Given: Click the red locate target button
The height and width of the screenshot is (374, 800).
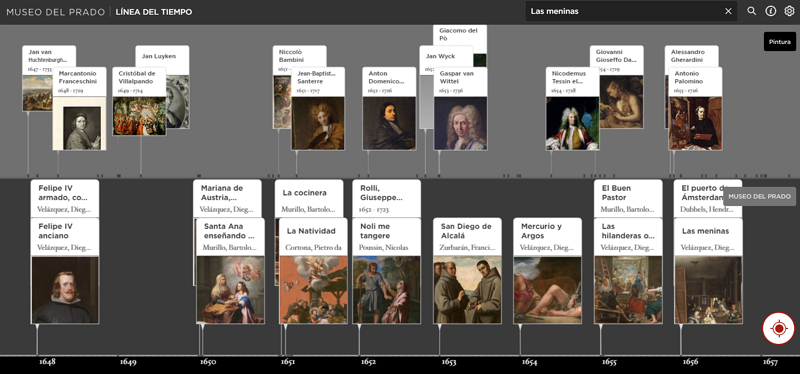Looking at the screenshot, I should click(x=779, y=329).
